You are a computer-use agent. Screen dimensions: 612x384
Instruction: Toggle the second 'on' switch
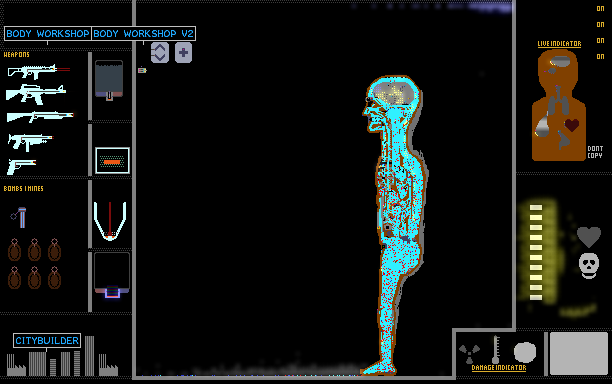tap(600, 25)
